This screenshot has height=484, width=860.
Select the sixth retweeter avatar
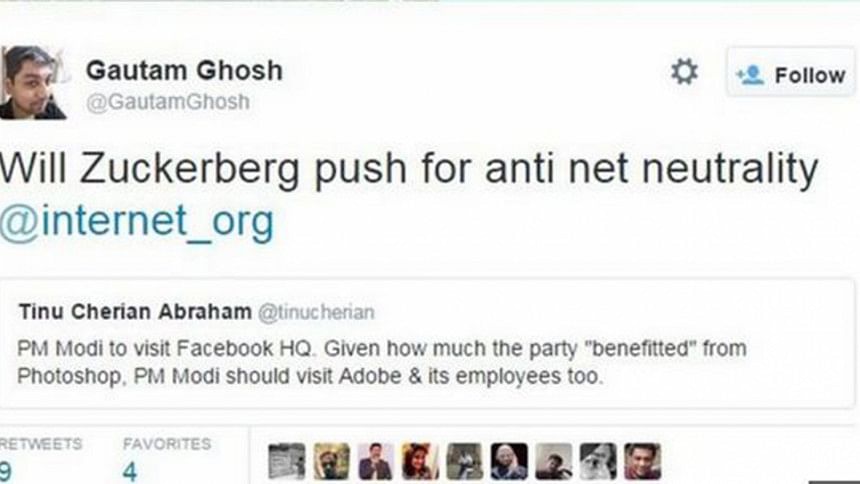click(509, 462)
